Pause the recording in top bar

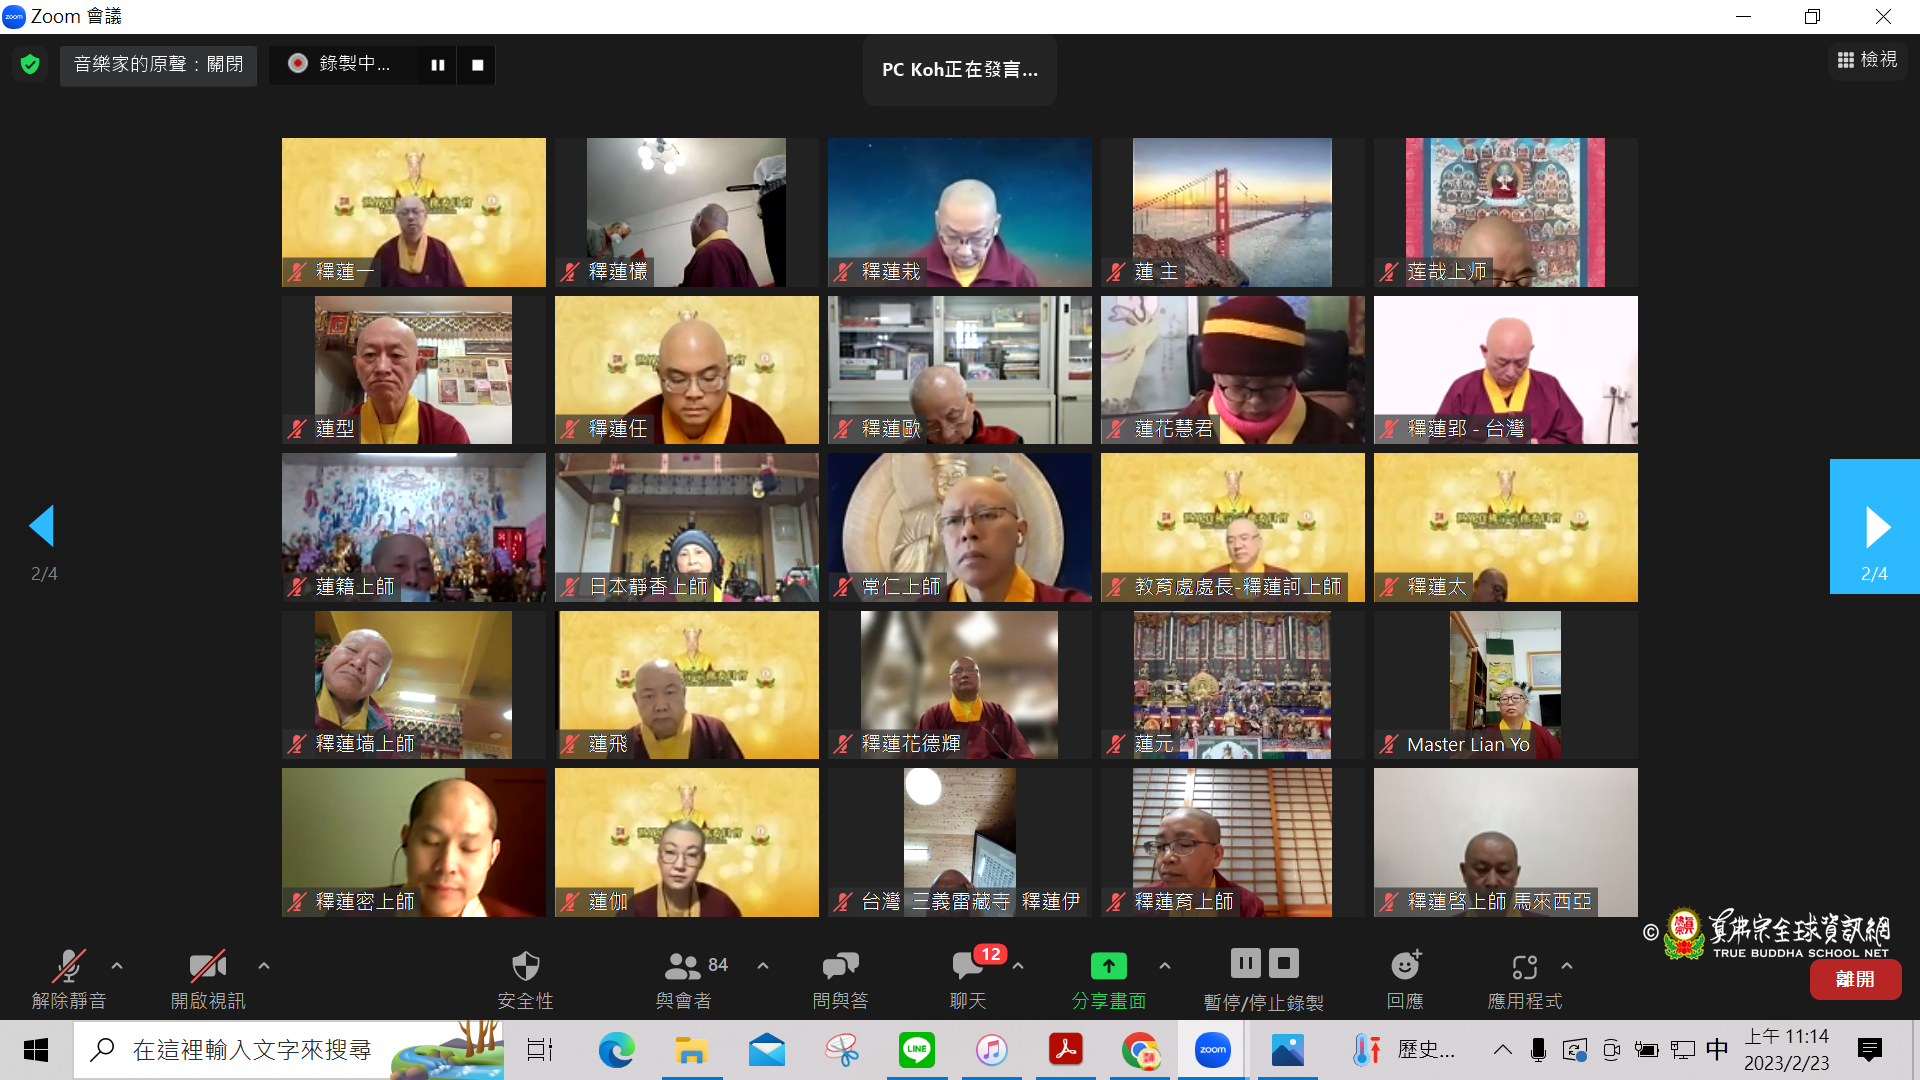438,65
